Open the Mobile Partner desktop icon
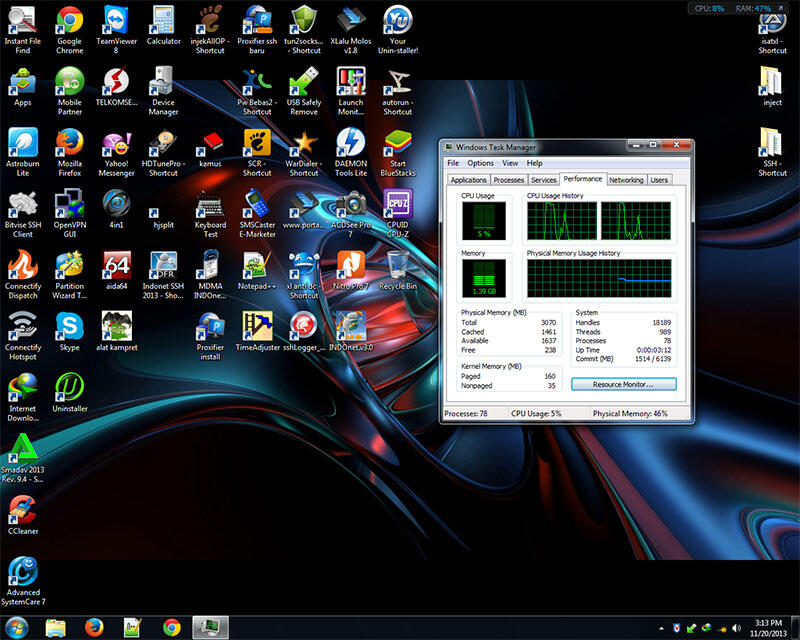 [x=70, y=91]
